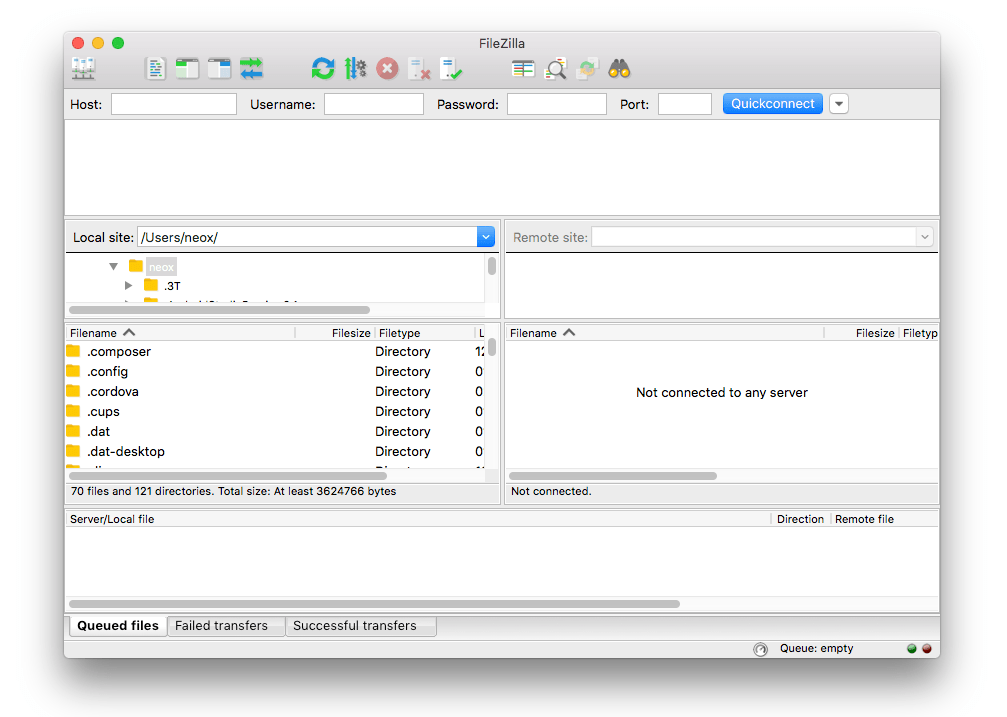Open the Site Manager icon
The image size is (1007, 717).
[83, 68]
